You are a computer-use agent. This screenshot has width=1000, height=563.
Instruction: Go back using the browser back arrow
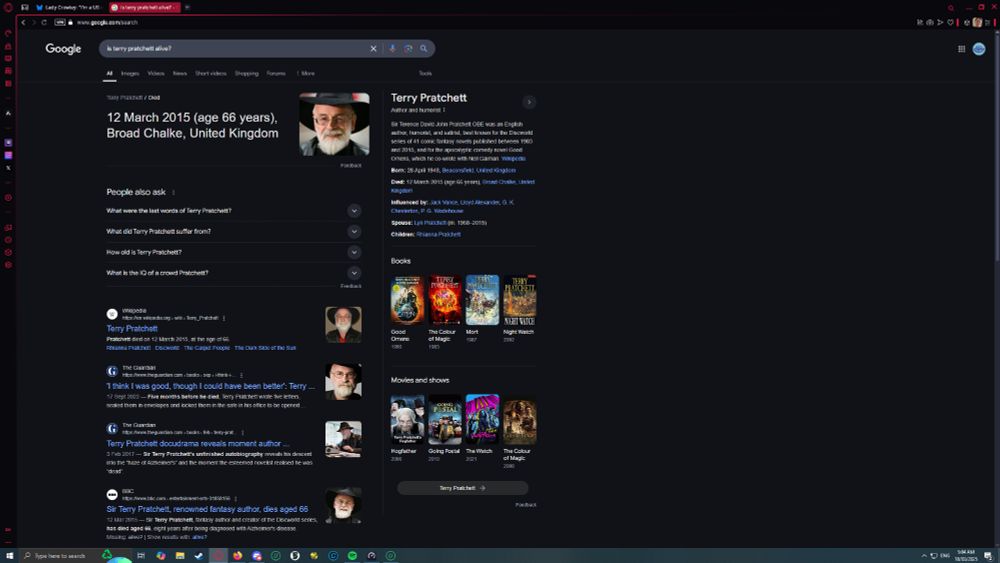point(23,22)
